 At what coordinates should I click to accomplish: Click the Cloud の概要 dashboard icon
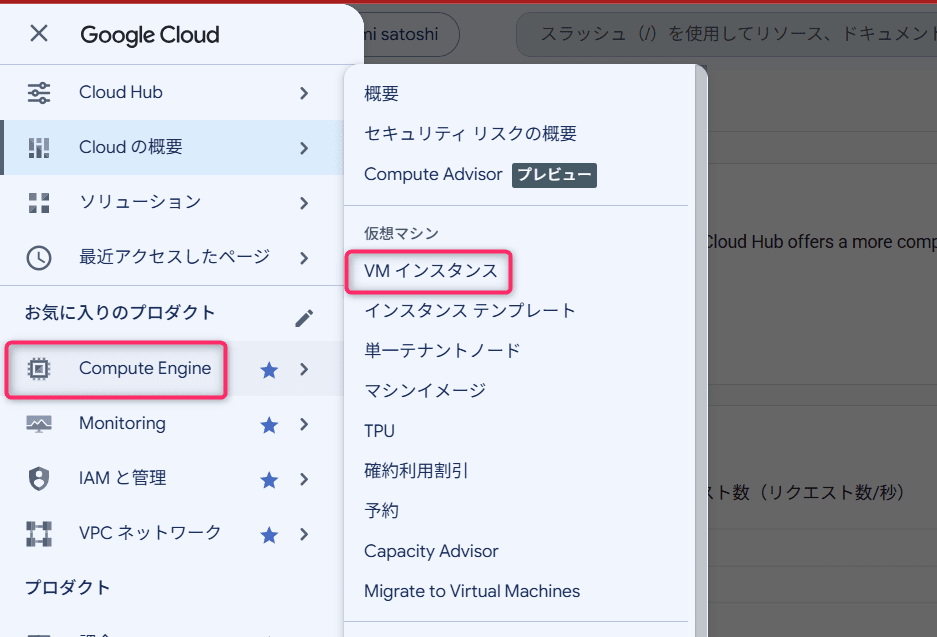coord(39,148)
